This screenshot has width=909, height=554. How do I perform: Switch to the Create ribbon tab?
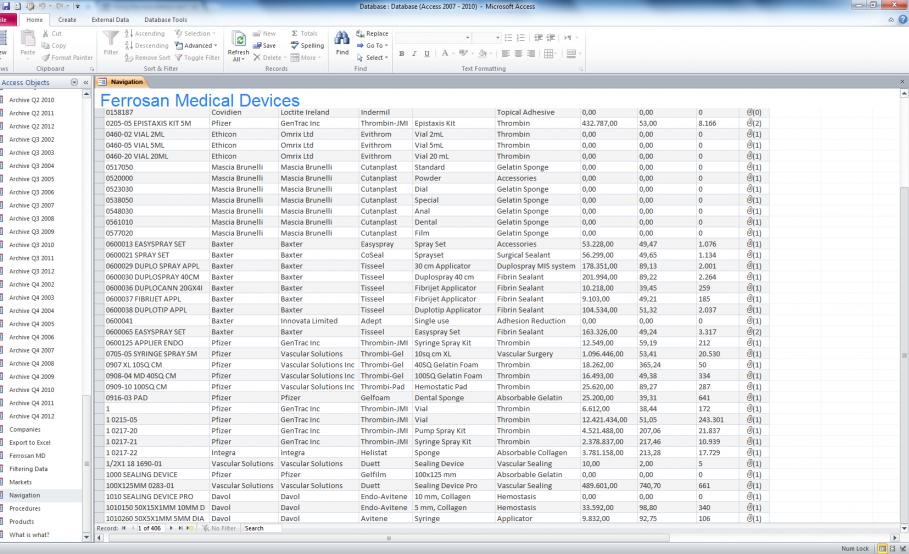[x=67, y=20]
